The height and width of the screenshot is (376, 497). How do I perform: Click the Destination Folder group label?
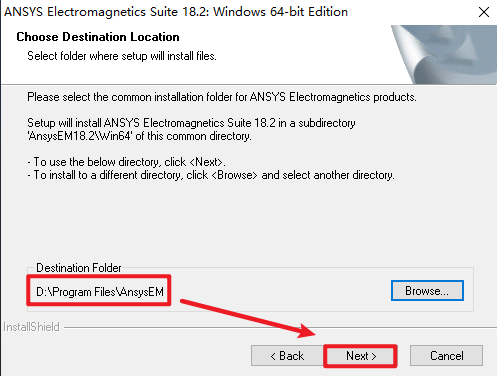pyautogui.click(x=79, y=268)
